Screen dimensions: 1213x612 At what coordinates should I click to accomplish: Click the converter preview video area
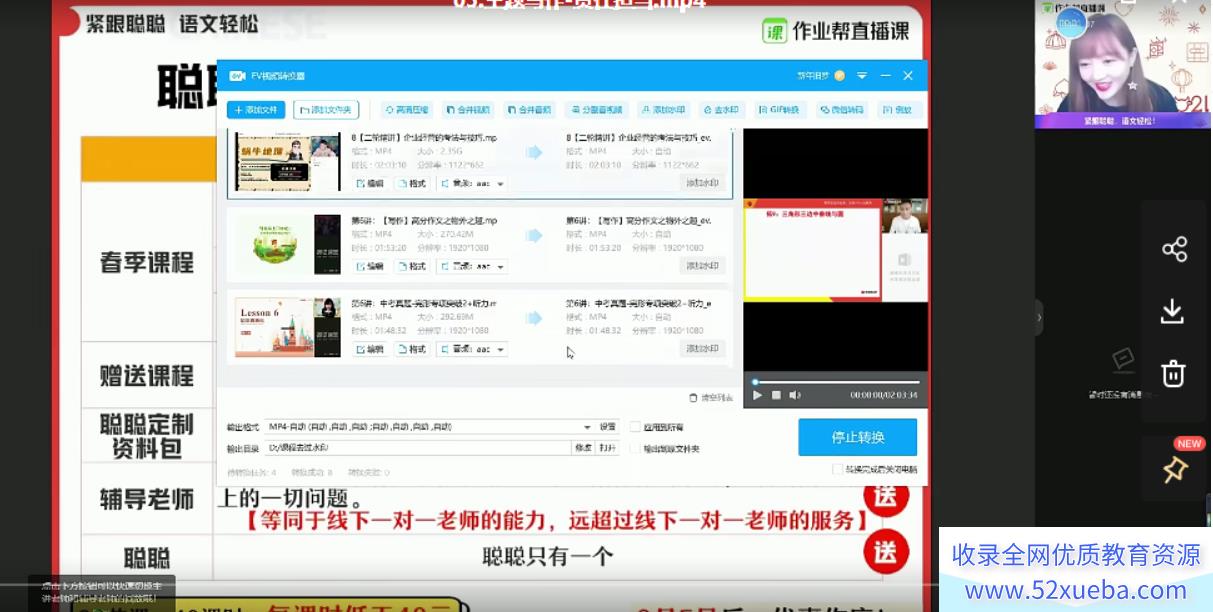coord(835,250)
